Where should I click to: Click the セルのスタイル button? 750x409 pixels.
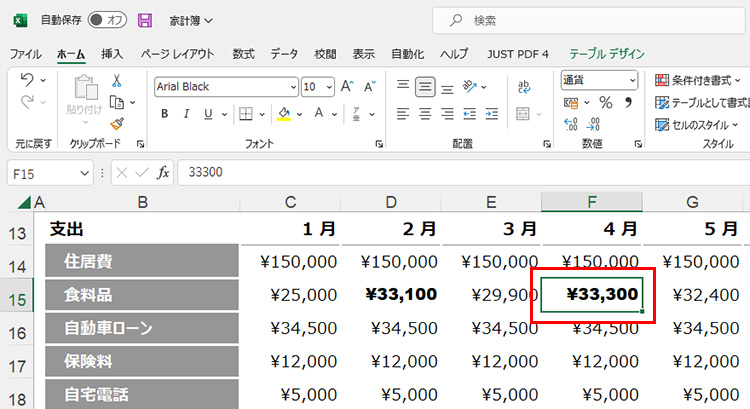point(698,125)
